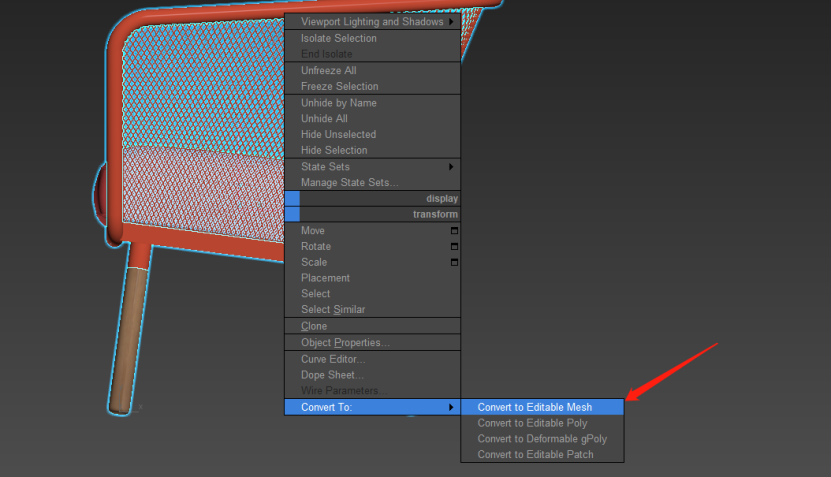Click the State Sets submenu arrow
The image size is (831, 477).
451,167
